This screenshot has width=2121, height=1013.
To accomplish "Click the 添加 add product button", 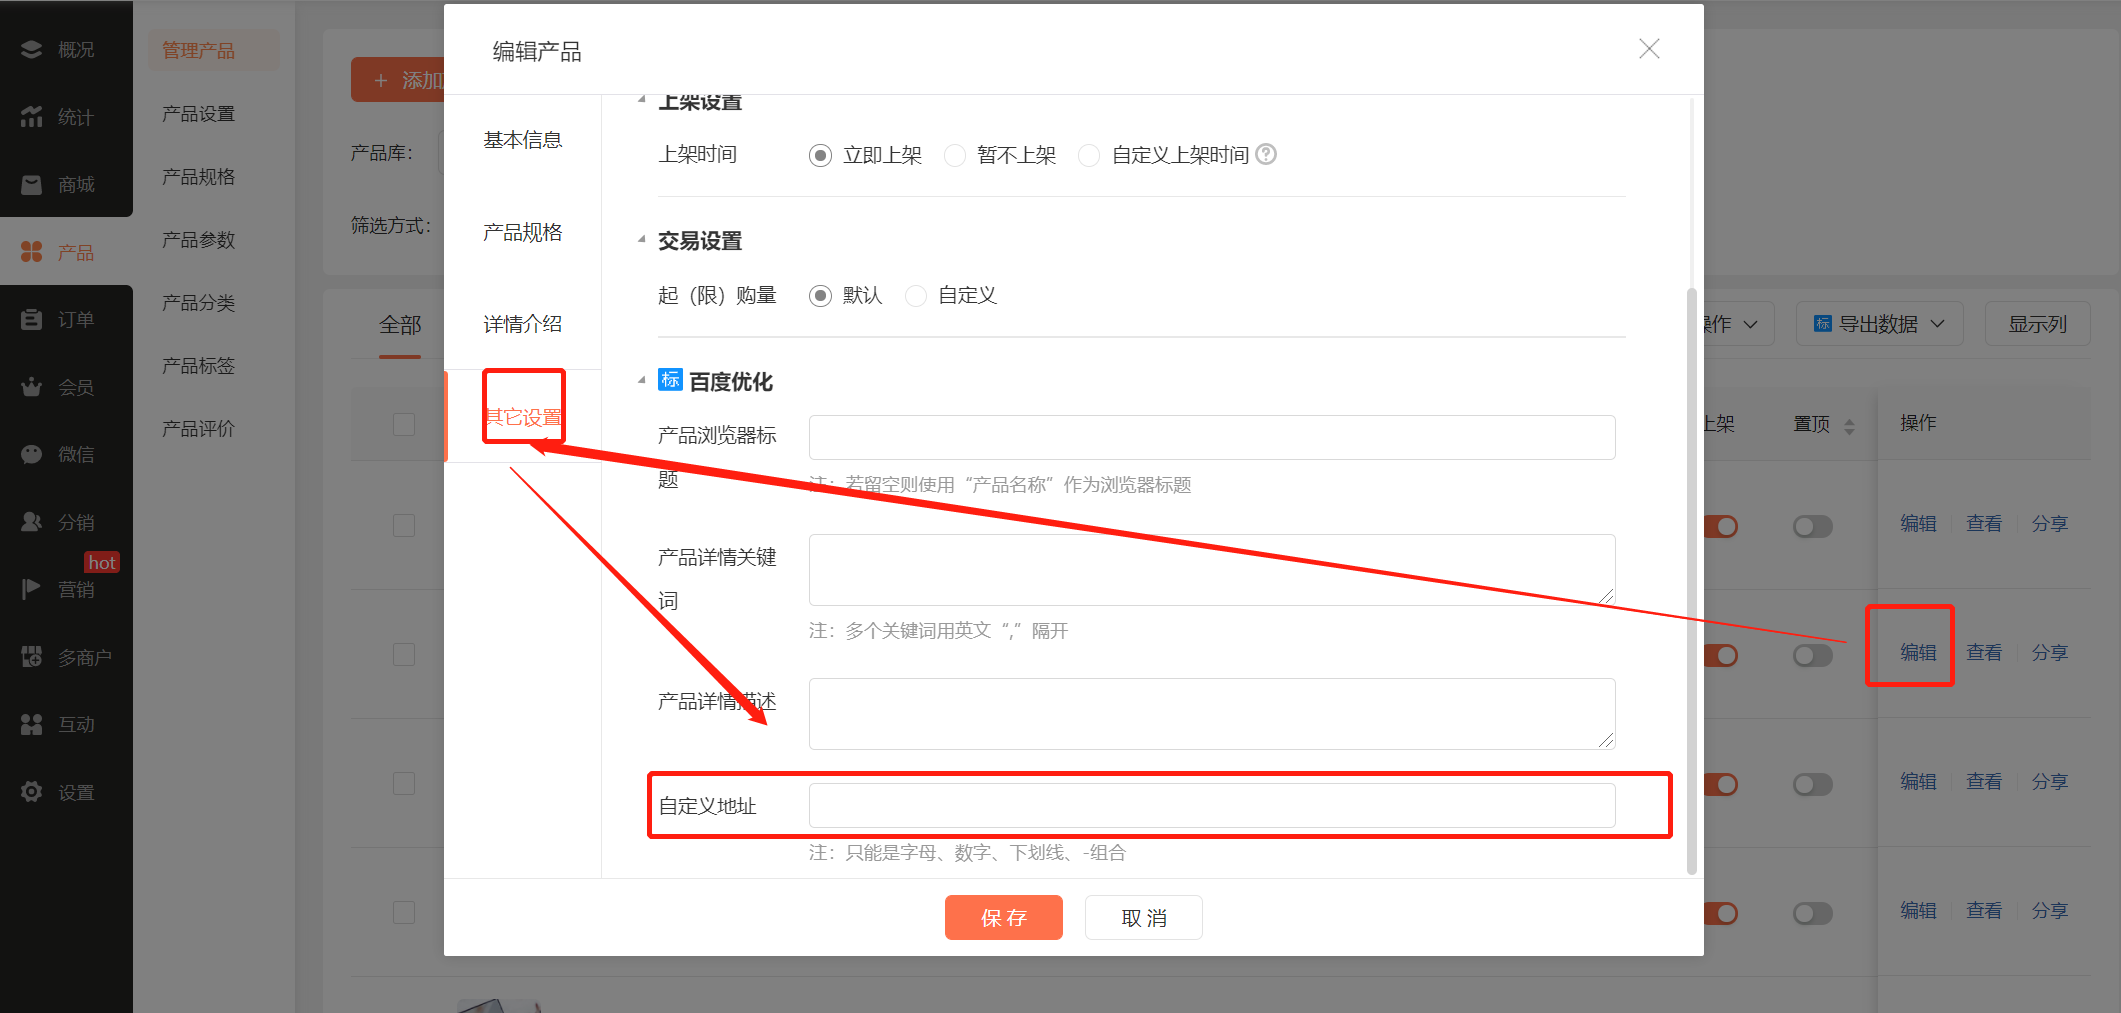I will [x=400, y=80].
